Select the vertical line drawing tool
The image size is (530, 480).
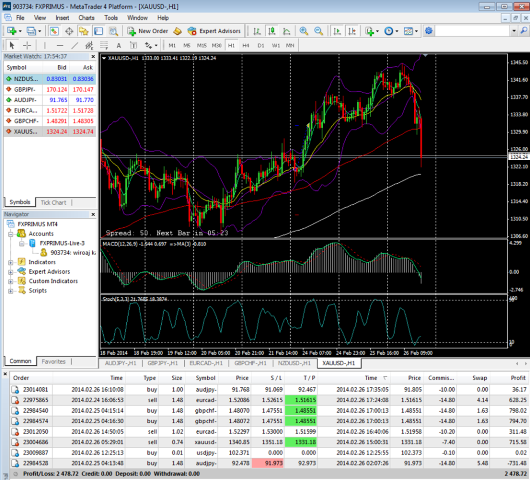(x=45, y=45)
